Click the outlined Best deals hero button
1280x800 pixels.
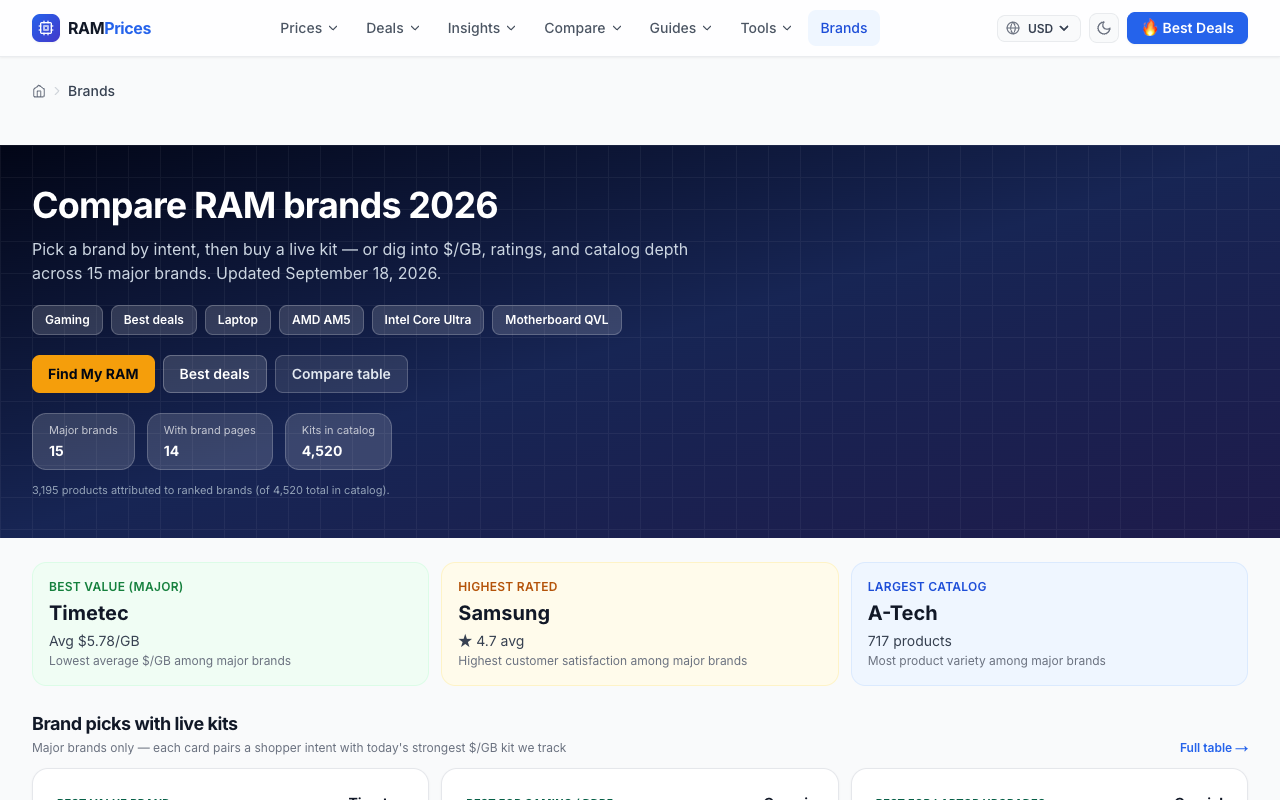(x=215, y=374)
